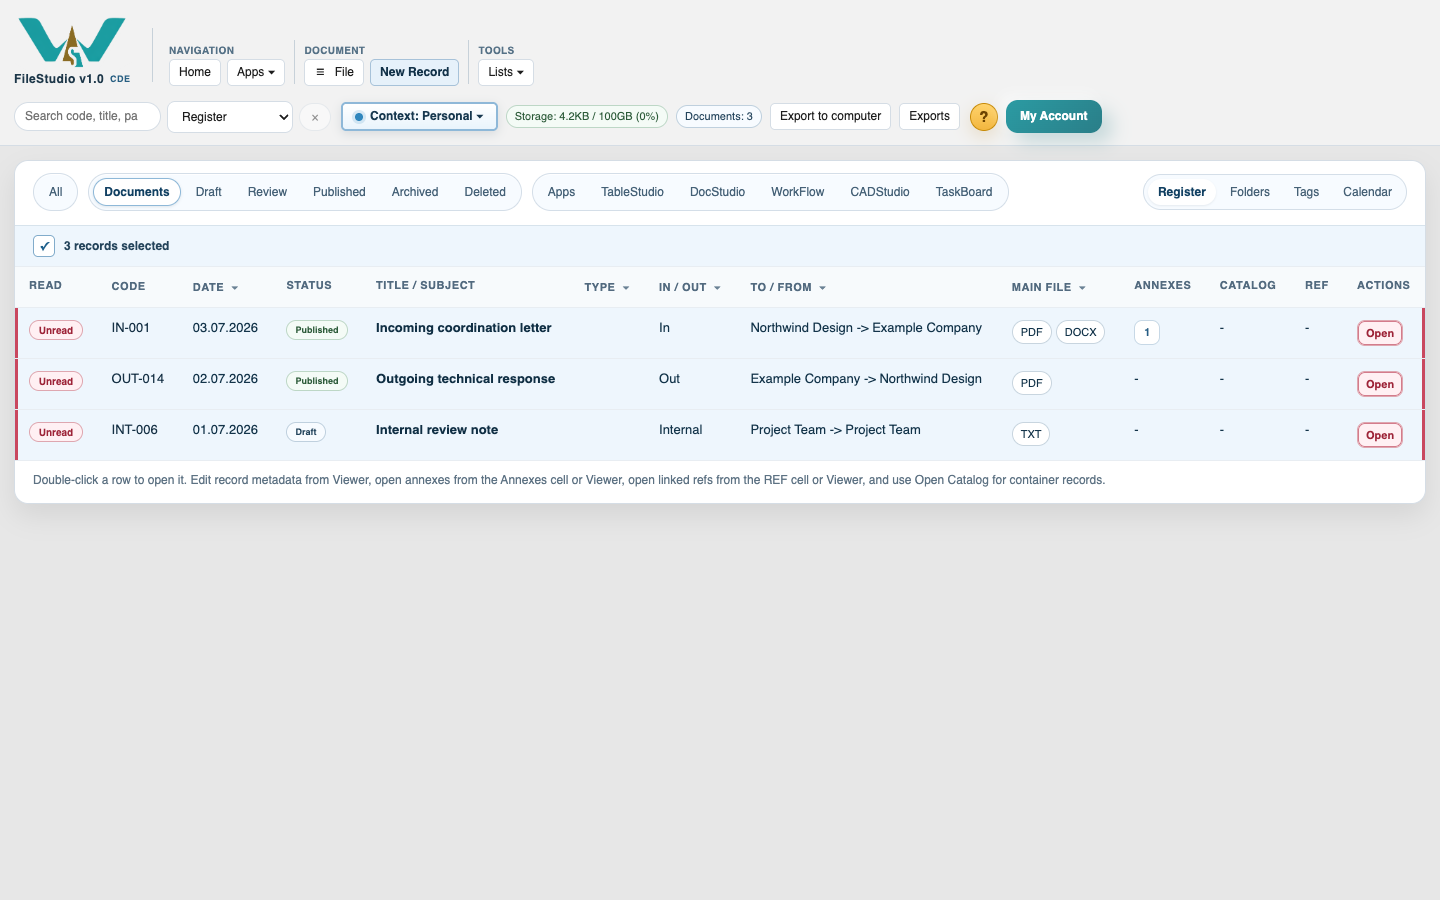Screen dimensions: 1440x900
Task: Clear search with the x icon
Action: point(315,117)
